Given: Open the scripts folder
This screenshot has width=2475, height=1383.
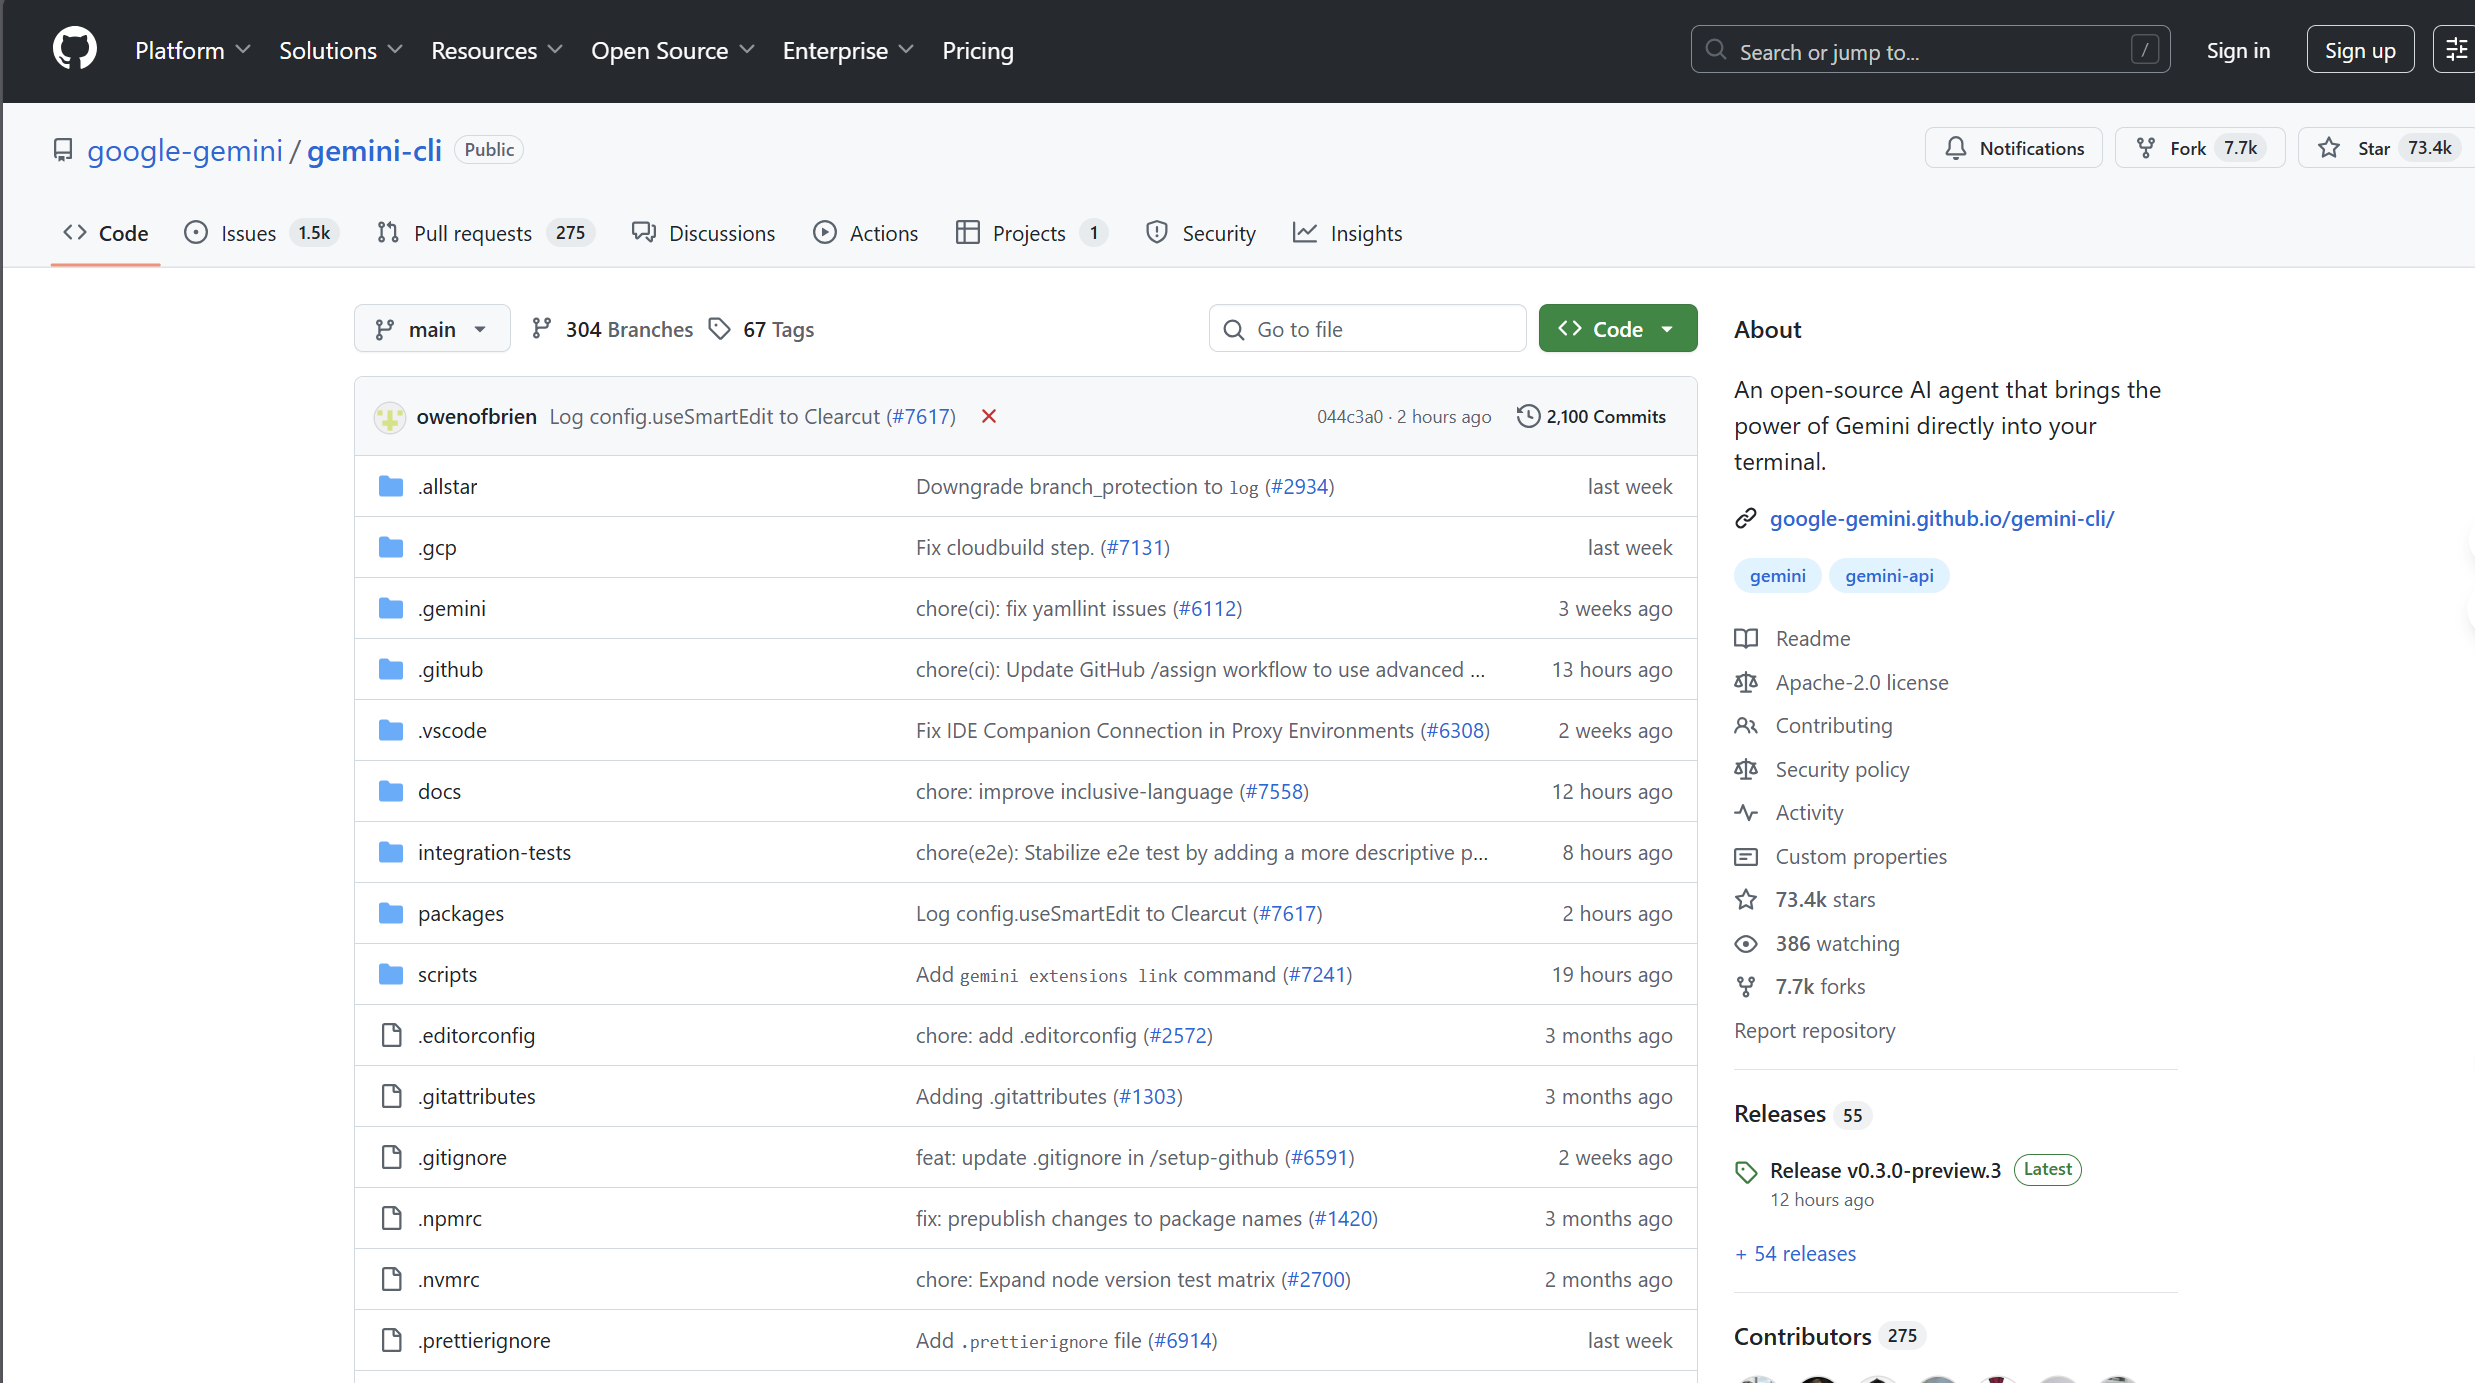Looking at the screenshot, I should tap(447, 974).
